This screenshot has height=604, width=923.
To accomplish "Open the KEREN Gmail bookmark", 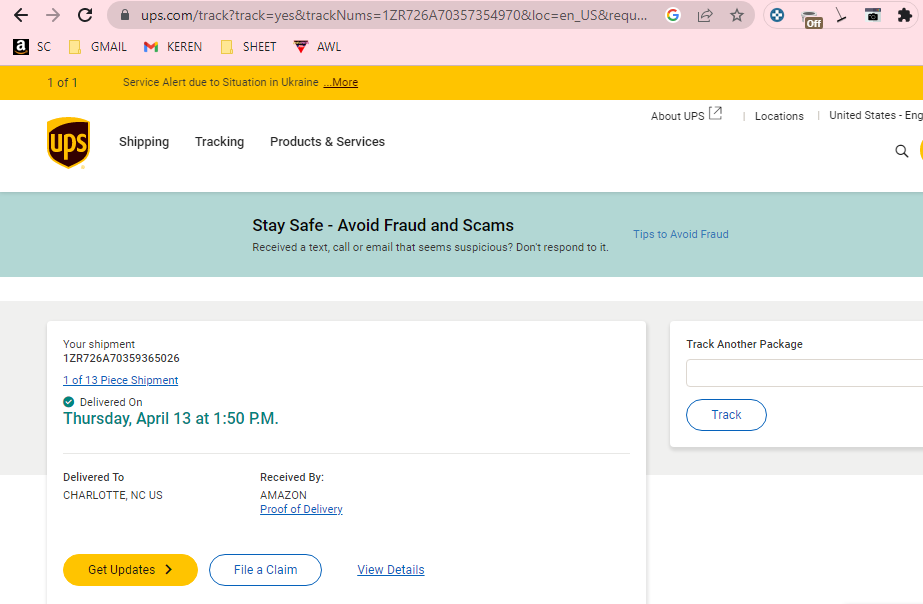I will click(x=173, y=47).
